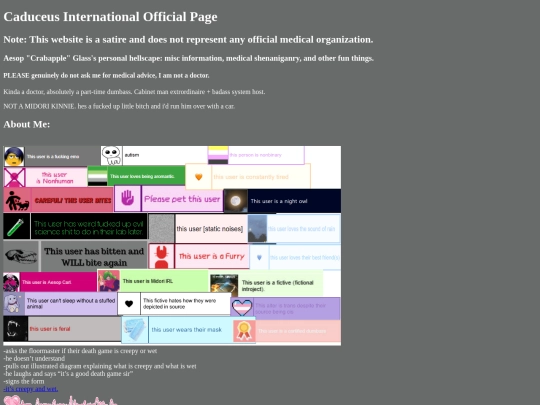
Task: Click 'This user has bitten' label
Action: pos(94,257)
